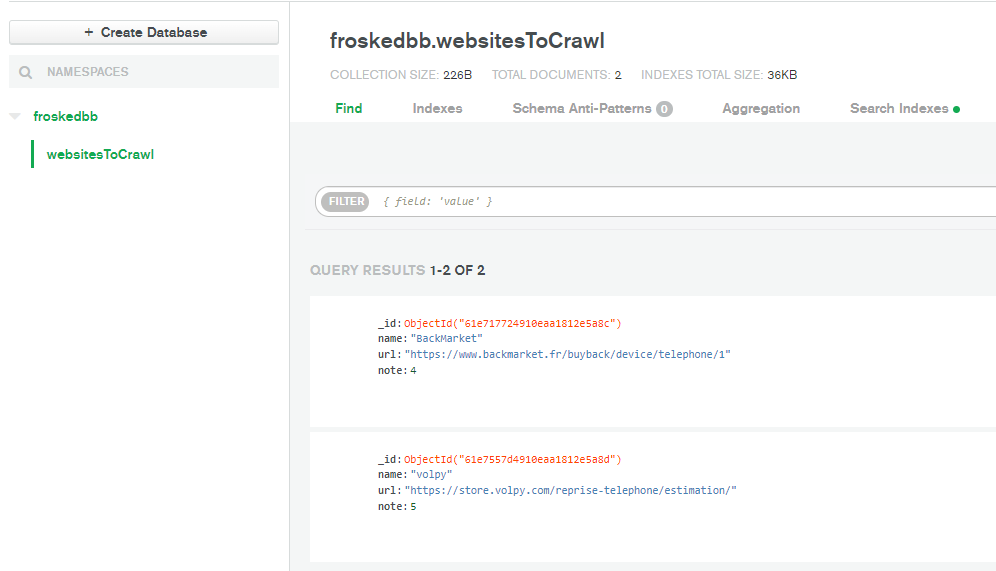Focus the NAMESPACES search field
The image size is (996, 571).
pos(144,72)
